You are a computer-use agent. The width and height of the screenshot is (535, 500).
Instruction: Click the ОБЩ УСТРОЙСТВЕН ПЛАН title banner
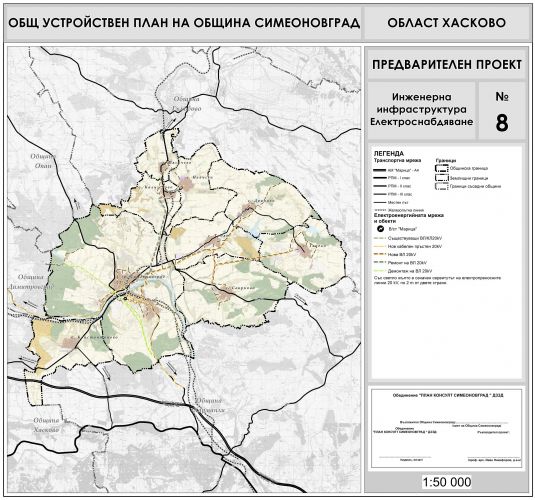point(184,23)
